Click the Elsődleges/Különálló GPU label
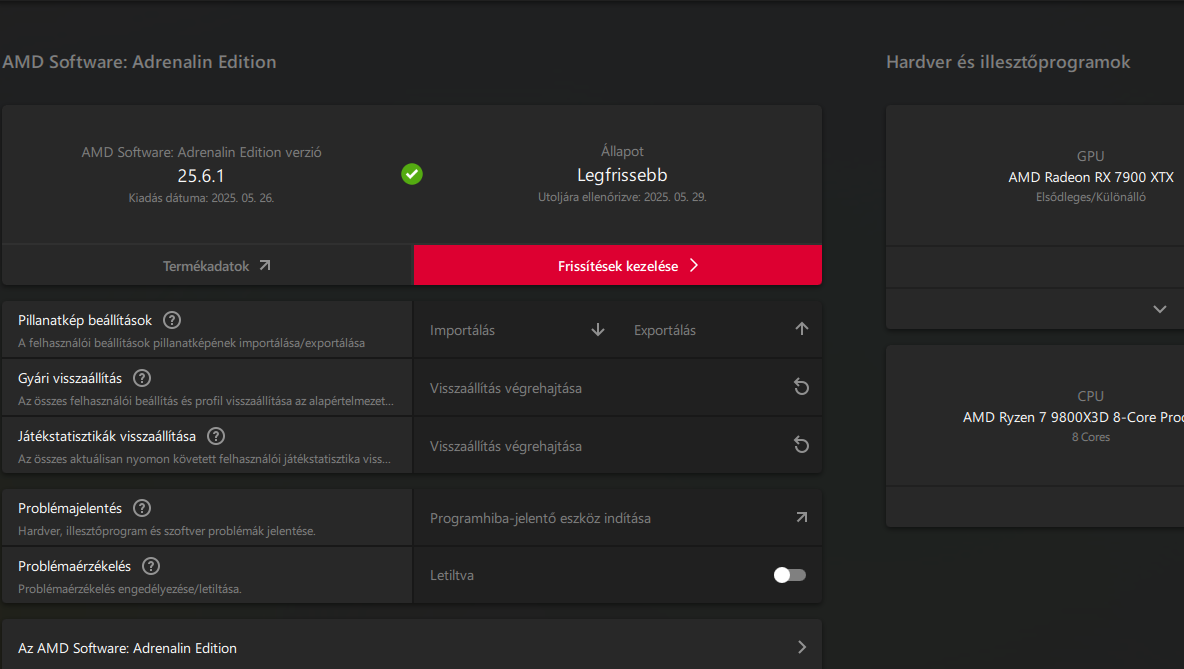1184x669 pixels. tap(1090, 197)
